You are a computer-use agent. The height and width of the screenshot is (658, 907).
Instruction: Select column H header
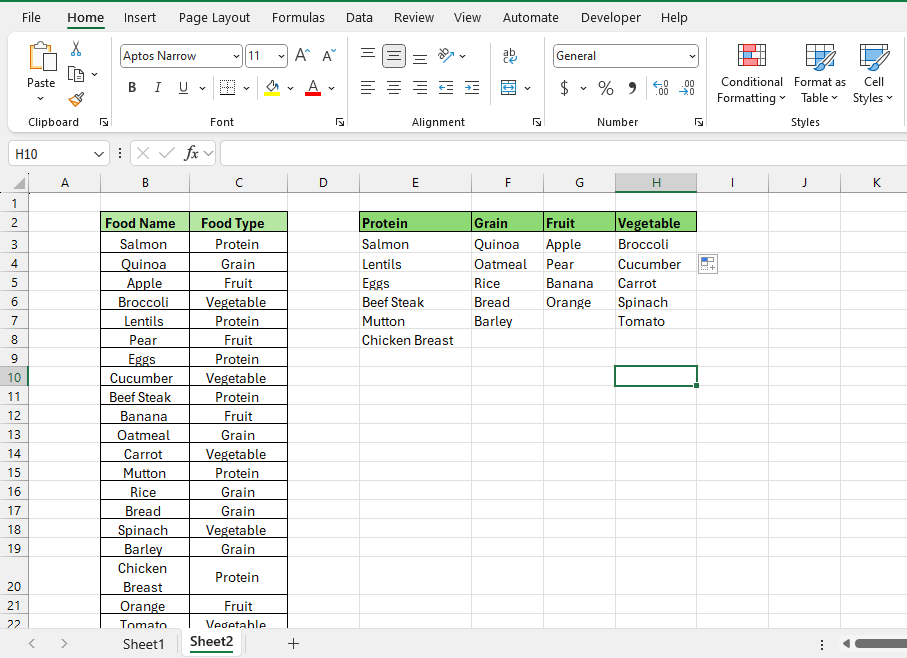[656, 183]
